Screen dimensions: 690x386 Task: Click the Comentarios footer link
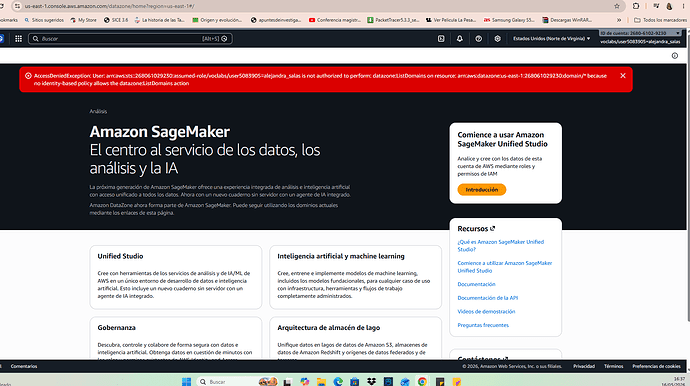tap(24, 366)
